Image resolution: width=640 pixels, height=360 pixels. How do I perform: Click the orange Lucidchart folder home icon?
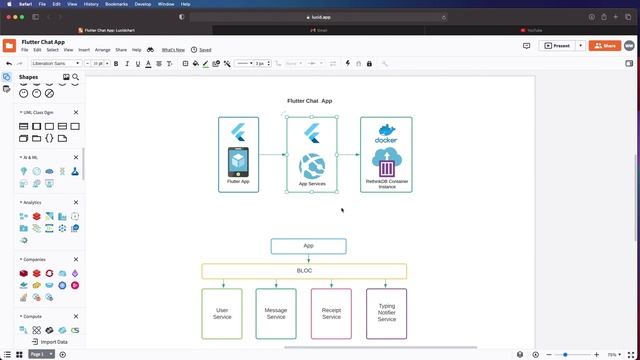point(9,46)
